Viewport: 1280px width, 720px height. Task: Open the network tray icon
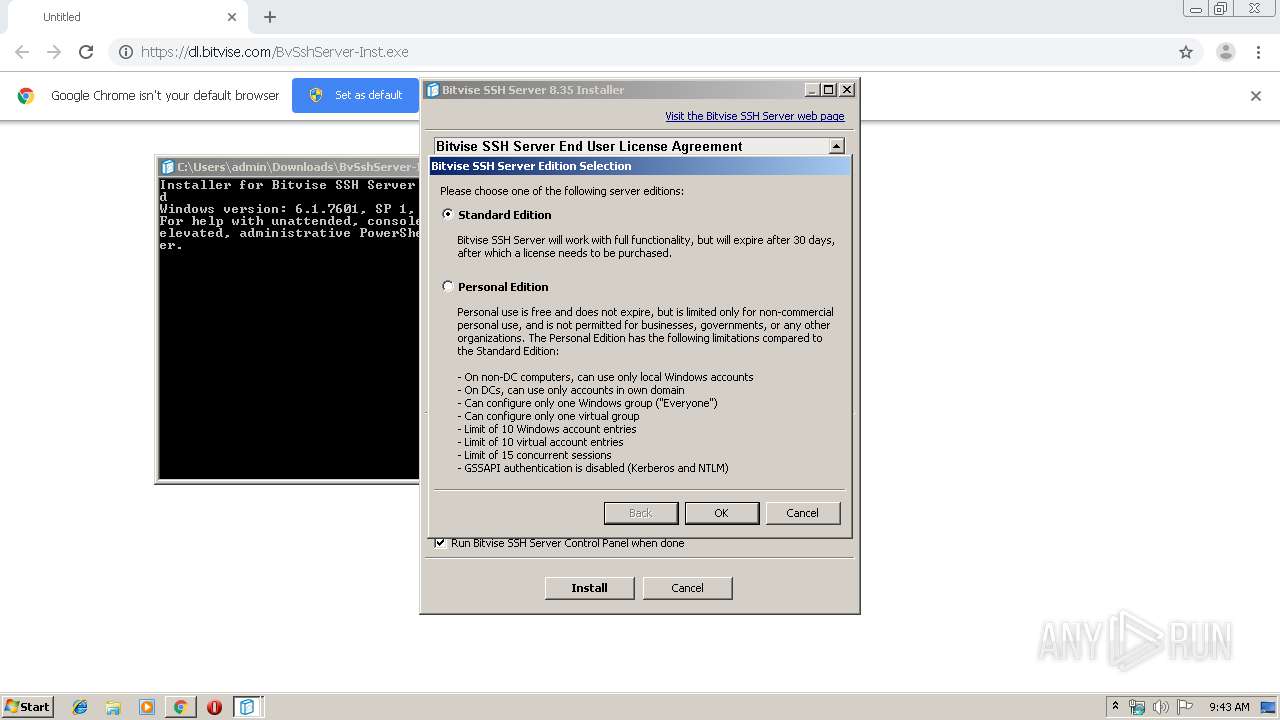1137,707
